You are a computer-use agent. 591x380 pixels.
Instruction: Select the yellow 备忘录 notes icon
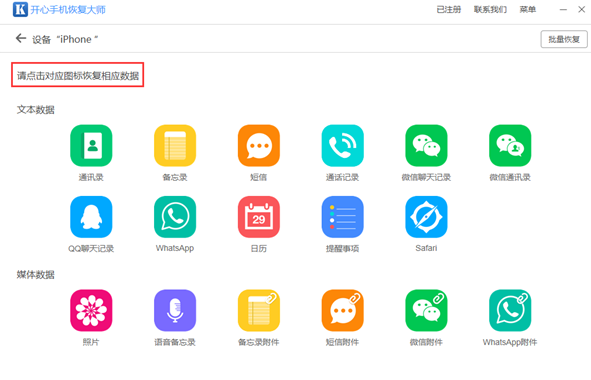175,146
